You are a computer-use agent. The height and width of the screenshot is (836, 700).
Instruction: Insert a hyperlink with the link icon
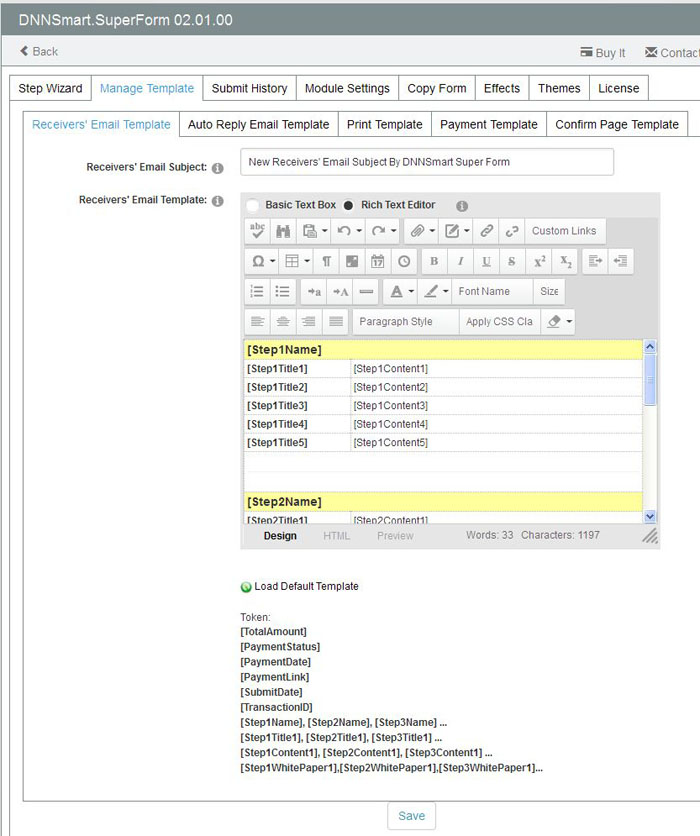pyautogui.click(x=486, y=231)
